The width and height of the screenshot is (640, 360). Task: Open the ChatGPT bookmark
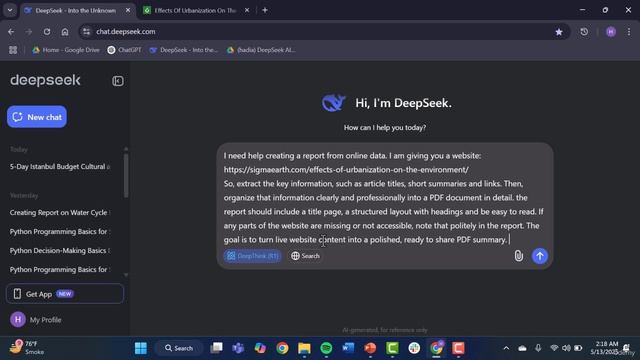point(124,50)
